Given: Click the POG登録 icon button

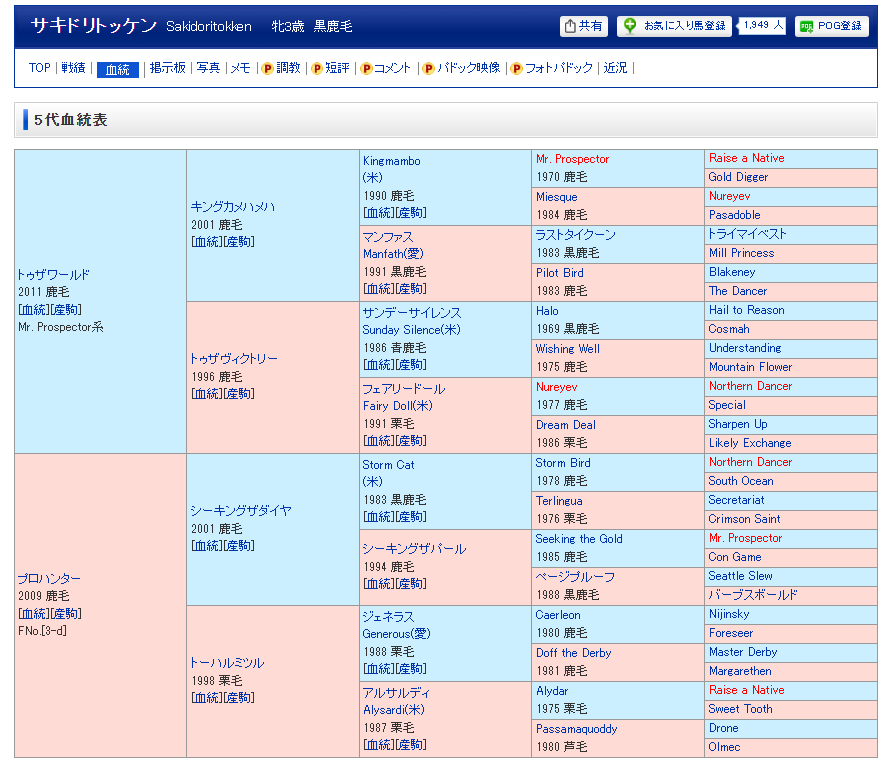Looking at the screenshot, I should pos(832,26).
